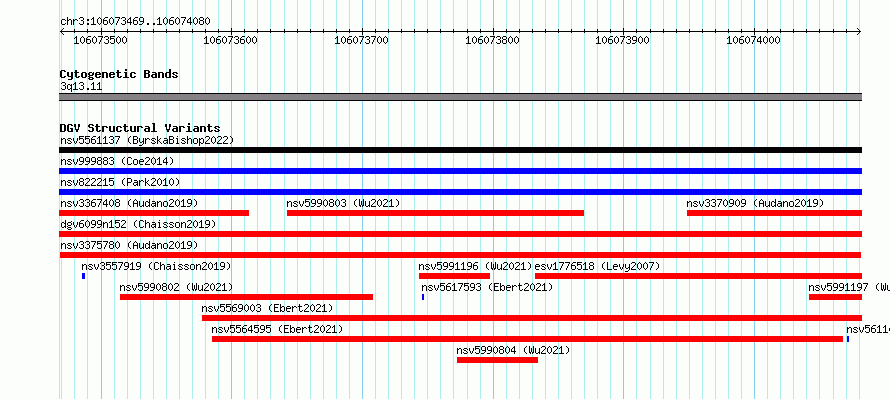The image size is (890, 399).
Task: Click the nsv5991196 (Wu2021) label
Action: click(476, 266)
